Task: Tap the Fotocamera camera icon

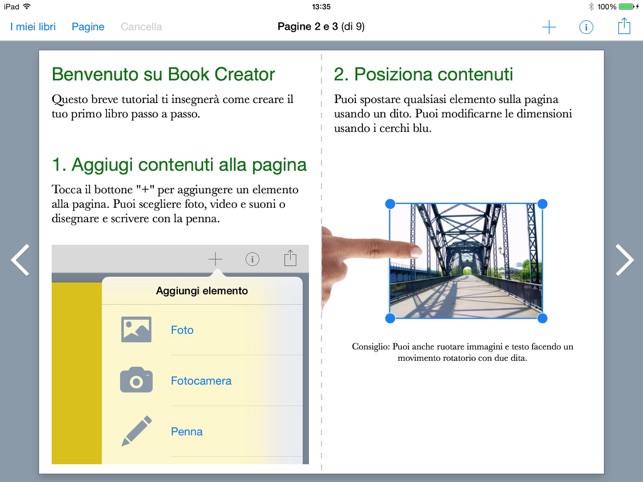Action: (136, 380)
